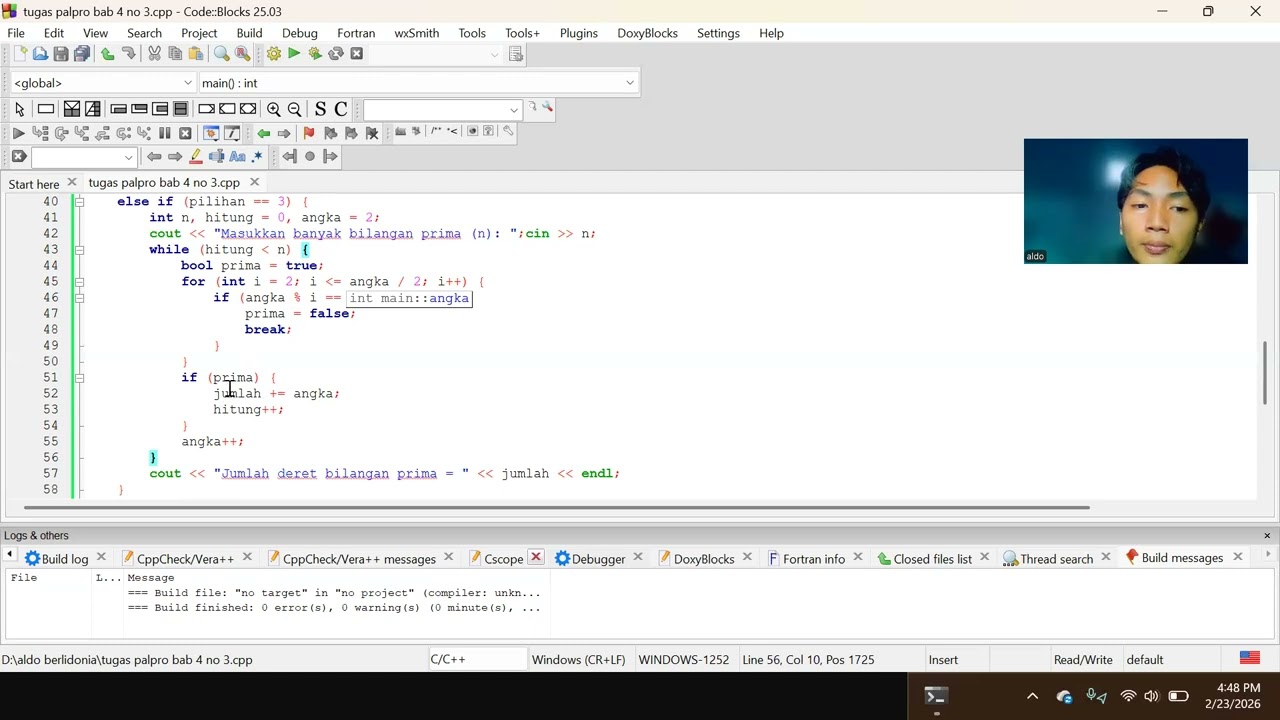The height and width of the screenshot is (720, 1280).
Task: Open the Debugger log tab
Action: (x=590, y=559)
